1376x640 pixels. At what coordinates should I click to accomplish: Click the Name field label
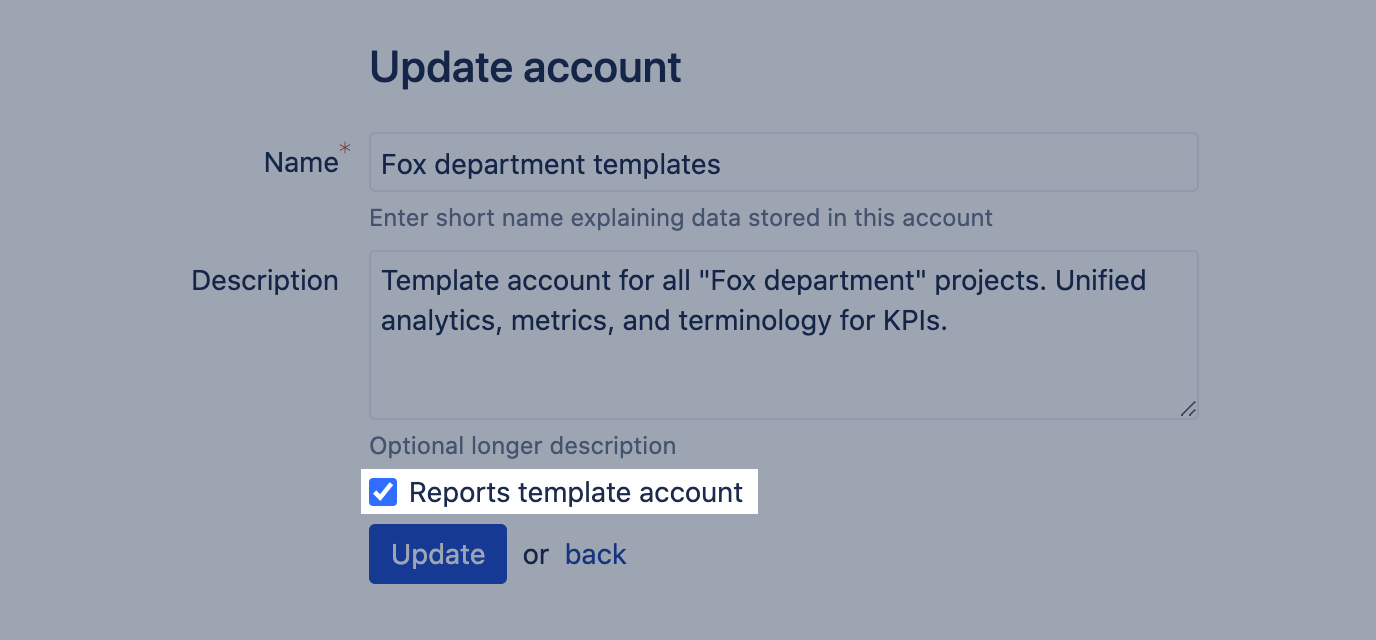300,163
